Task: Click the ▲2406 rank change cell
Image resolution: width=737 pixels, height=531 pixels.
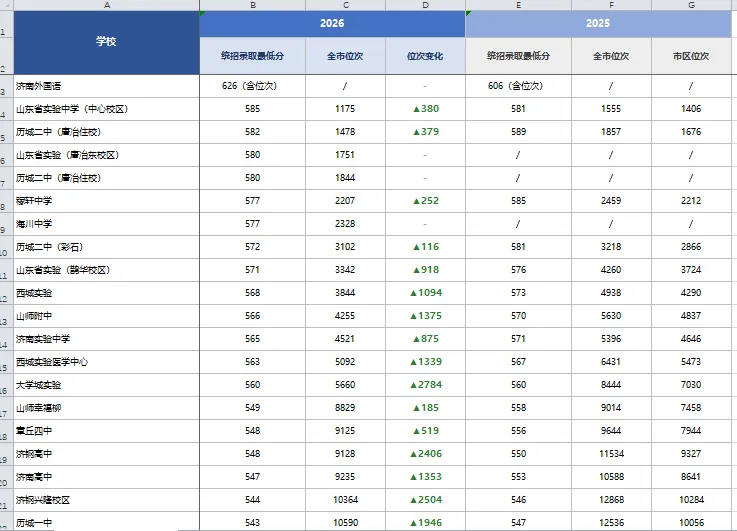Action: pyautogui.click(x=425, y=454)
